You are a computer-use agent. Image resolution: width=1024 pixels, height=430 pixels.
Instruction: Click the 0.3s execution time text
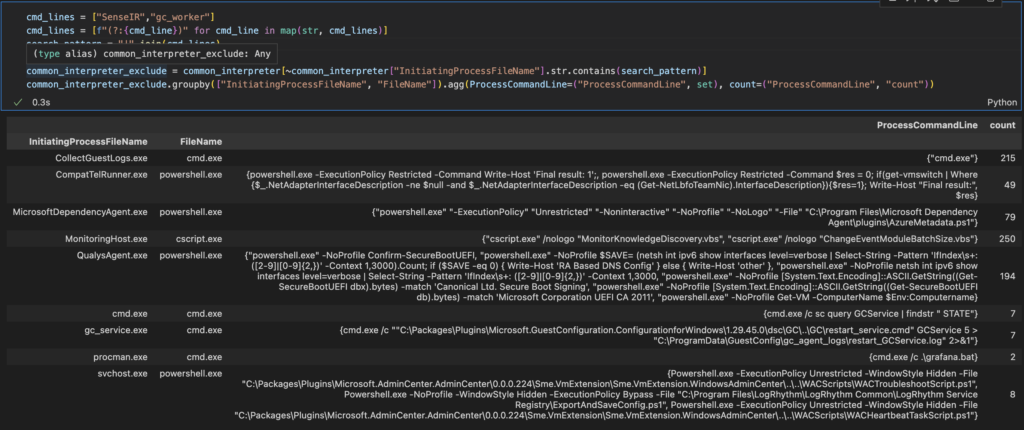pos(40,103)
